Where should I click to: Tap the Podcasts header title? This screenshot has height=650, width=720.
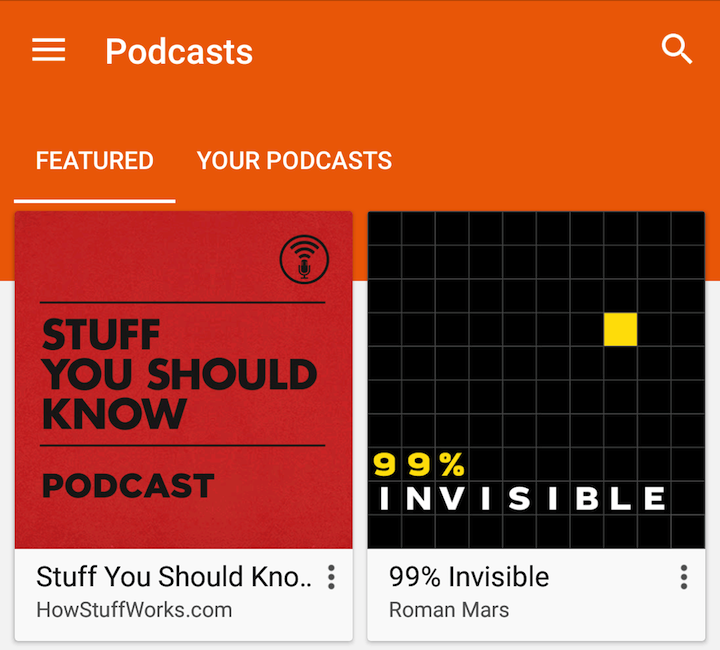pyautogui.click(x=179, y=51)
